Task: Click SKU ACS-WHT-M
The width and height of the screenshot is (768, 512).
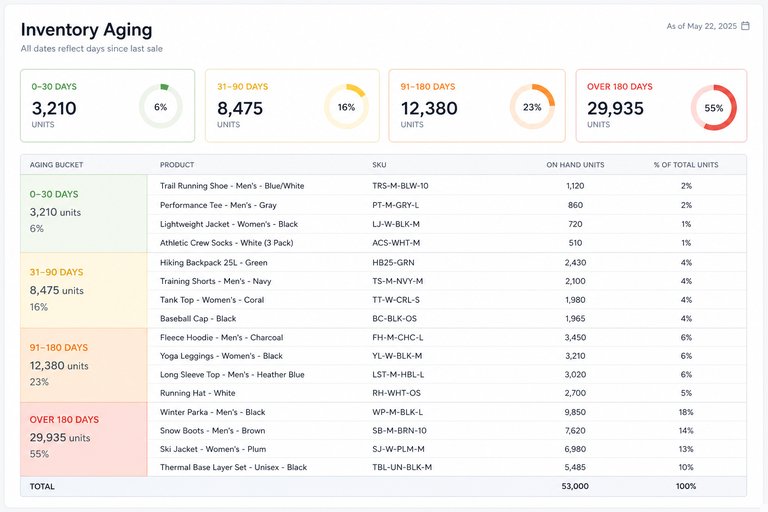Action: (396, 243)
